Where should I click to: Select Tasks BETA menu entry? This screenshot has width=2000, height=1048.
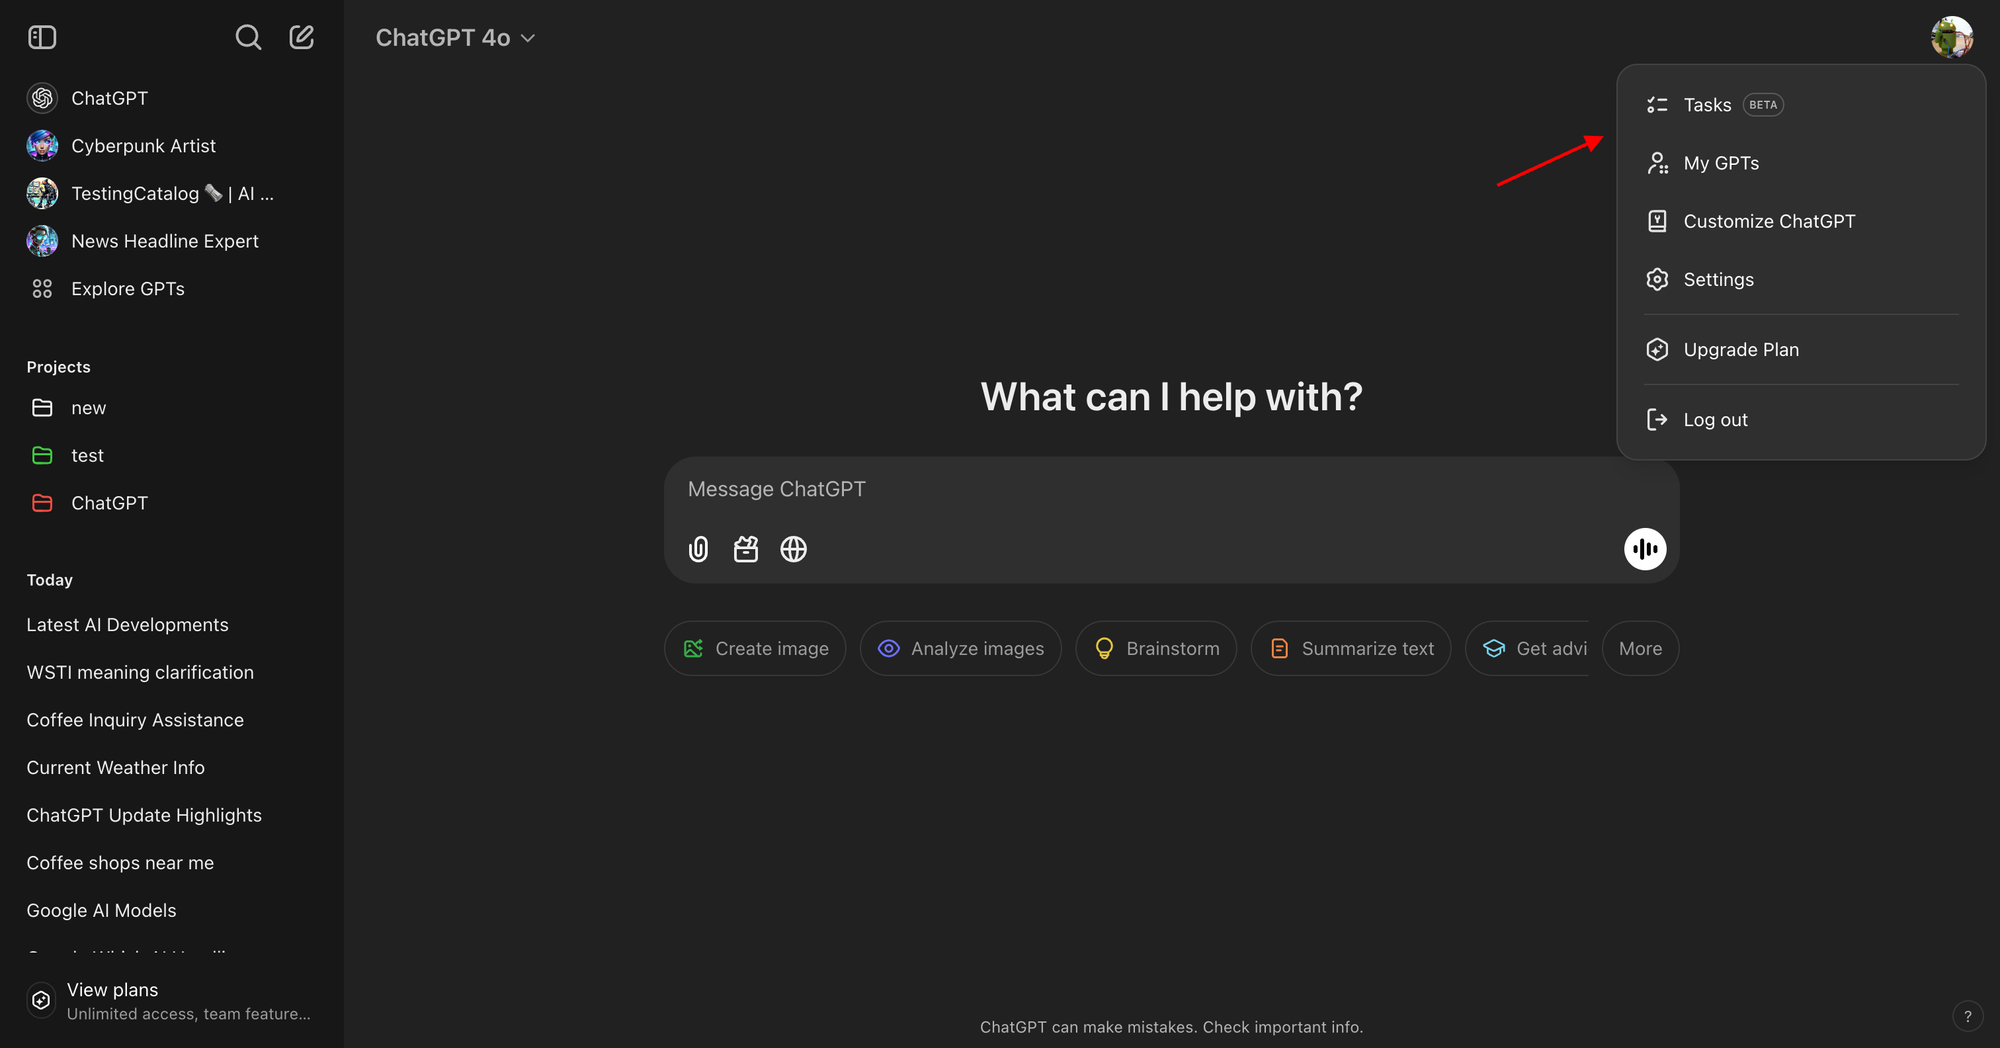1801,105
